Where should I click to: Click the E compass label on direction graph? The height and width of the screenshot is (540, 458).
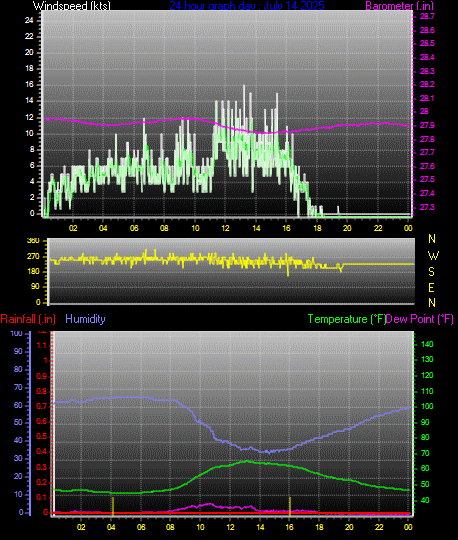coord(431,287)
